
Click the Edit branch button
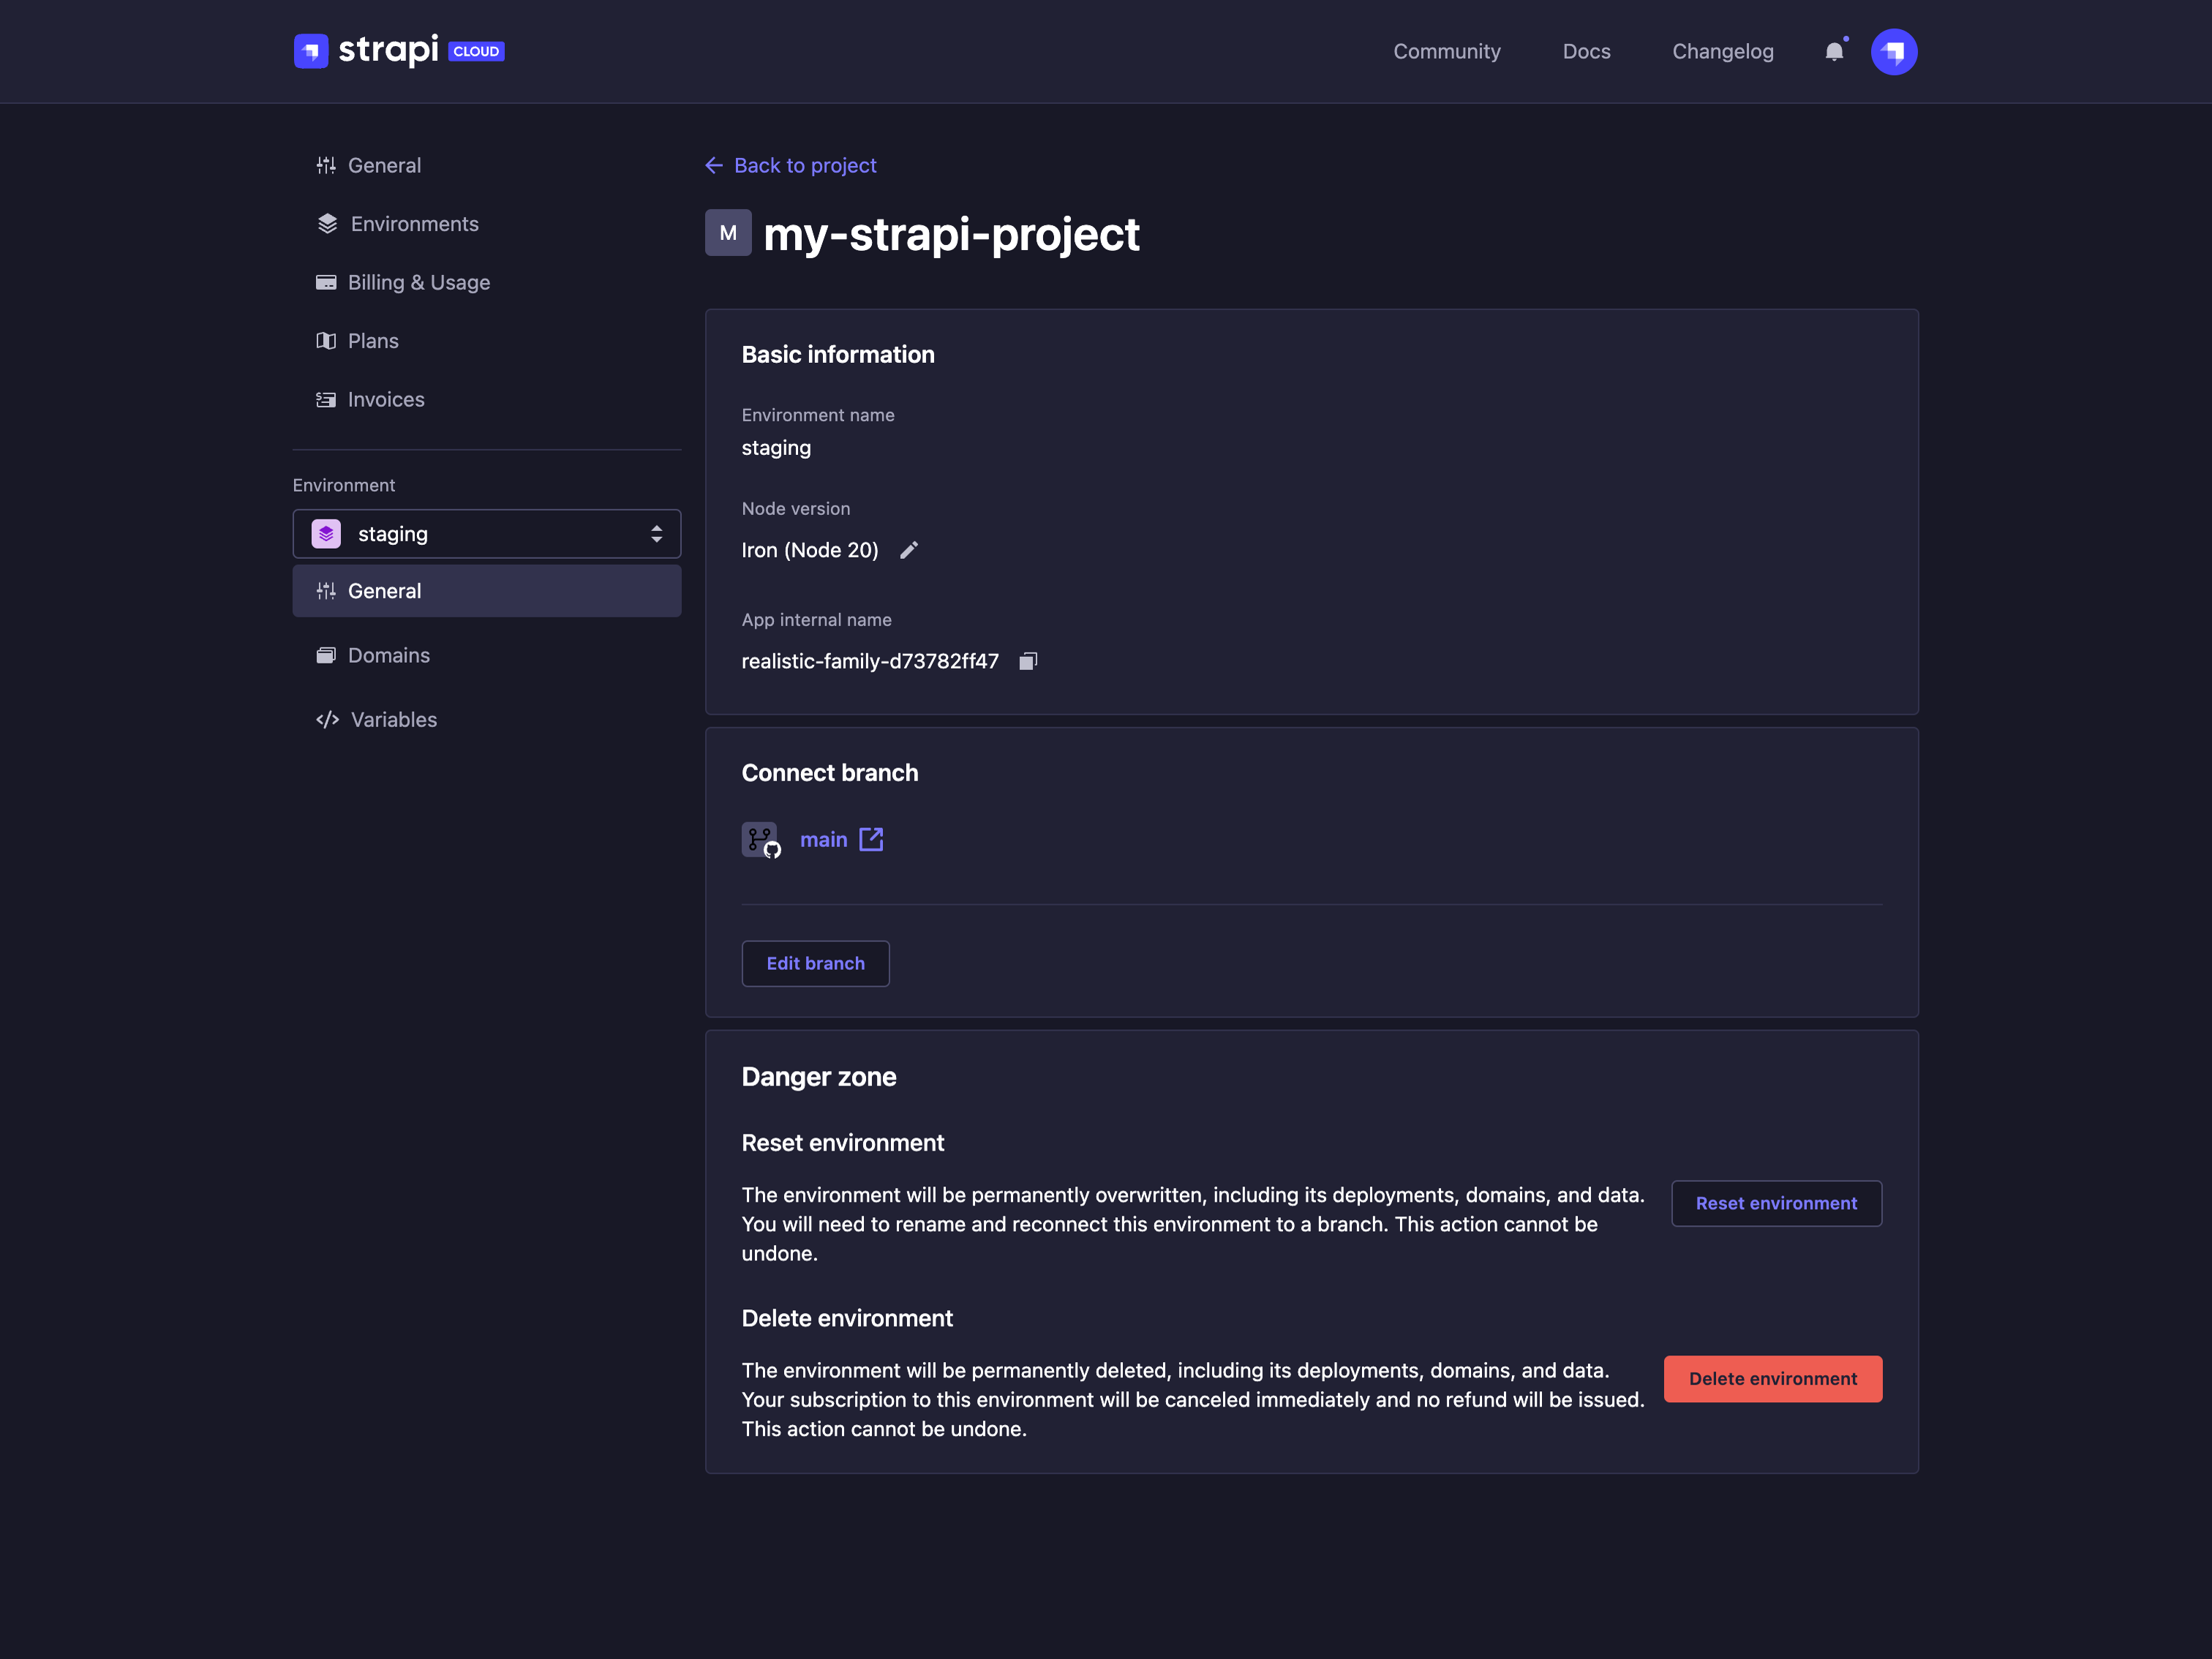coord(815,962)
